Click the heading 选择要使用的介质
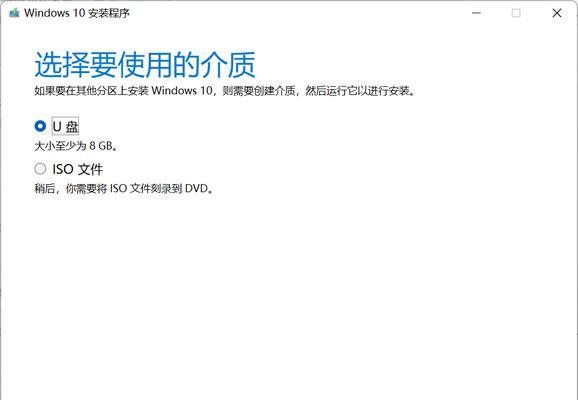This screenshot has width=578, height=400. [145, 65]
